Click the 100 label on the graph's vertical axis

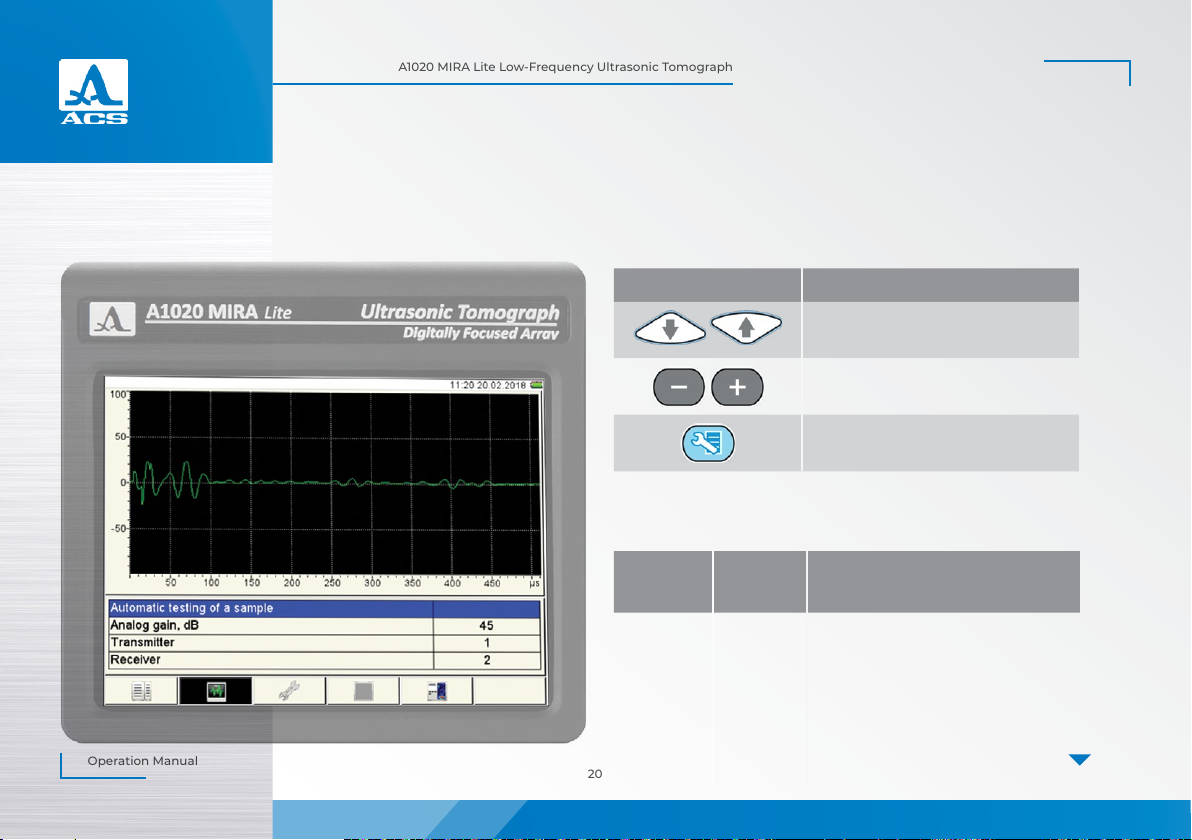[x=119, y=395]
